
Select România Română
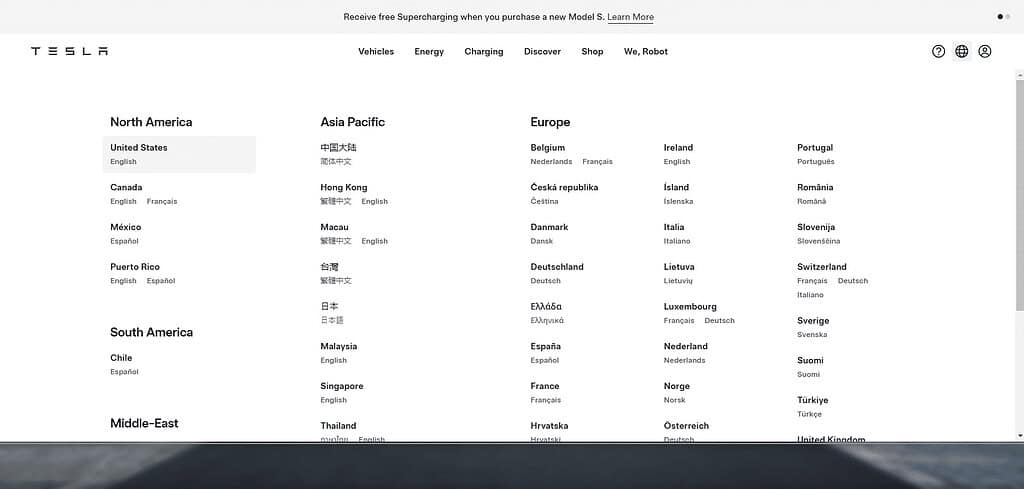[812, 202]
